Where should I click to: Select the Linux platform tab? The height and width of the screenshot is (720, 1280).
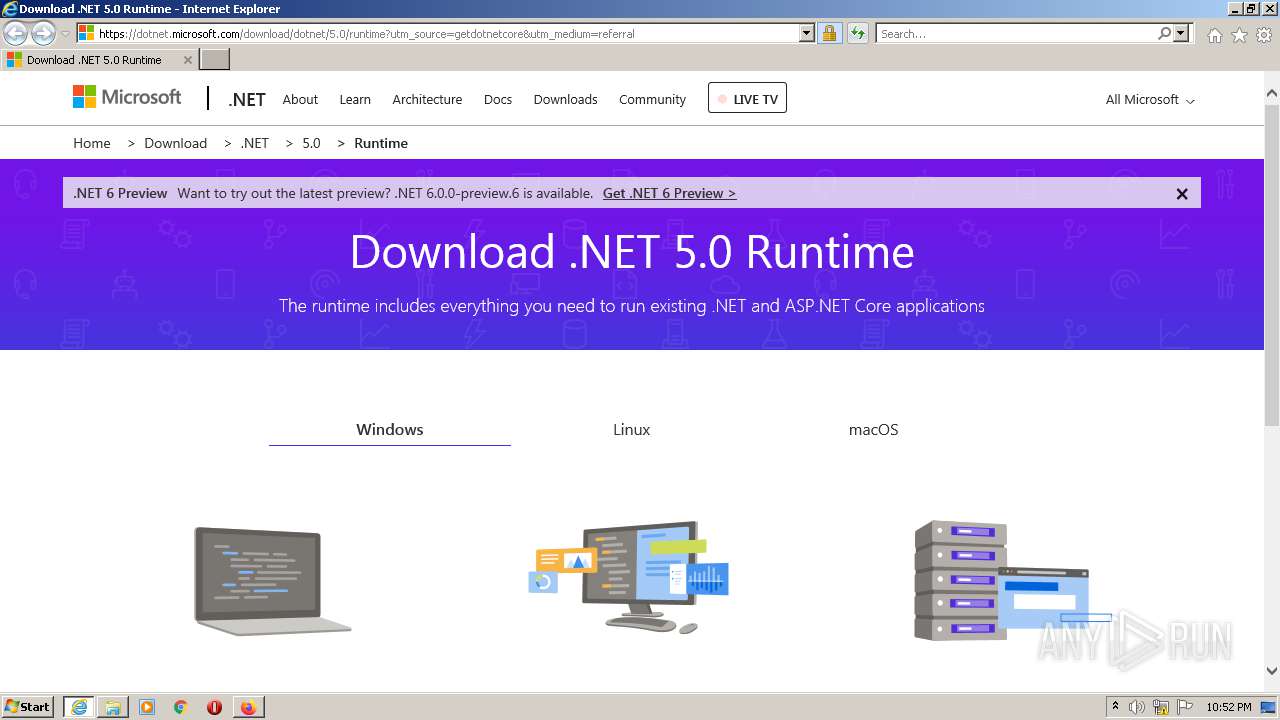point(632,429)
